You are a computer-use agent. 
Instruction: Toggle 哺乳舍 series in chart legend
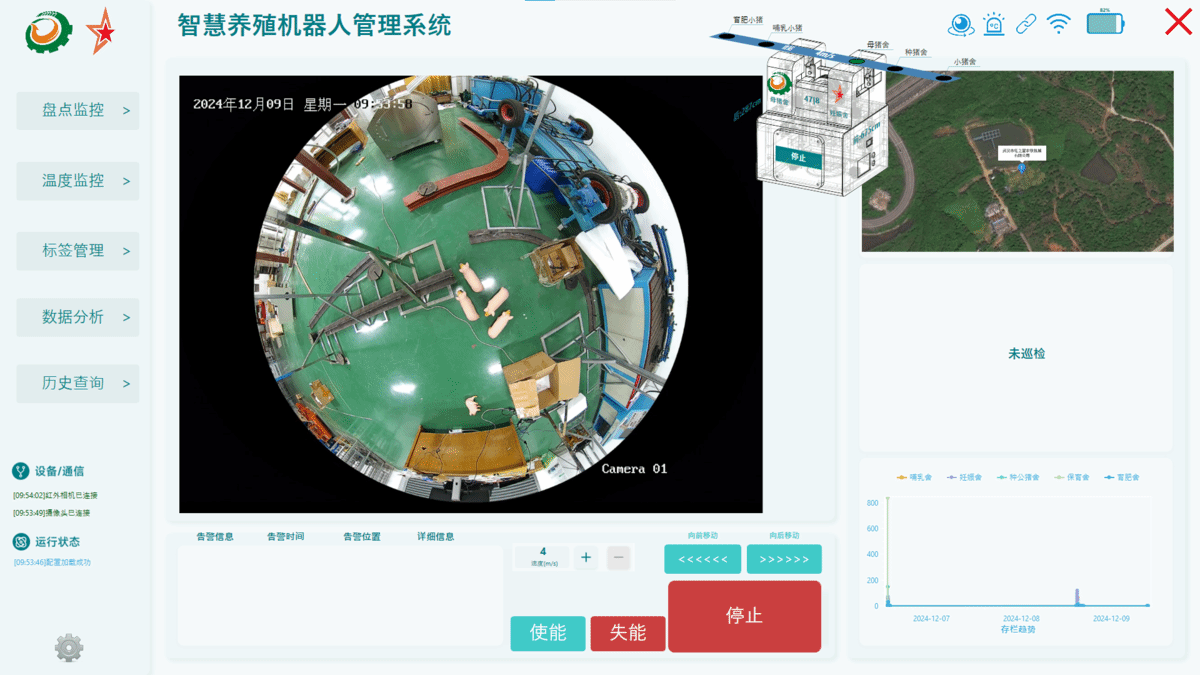click(x=914, y=478)
